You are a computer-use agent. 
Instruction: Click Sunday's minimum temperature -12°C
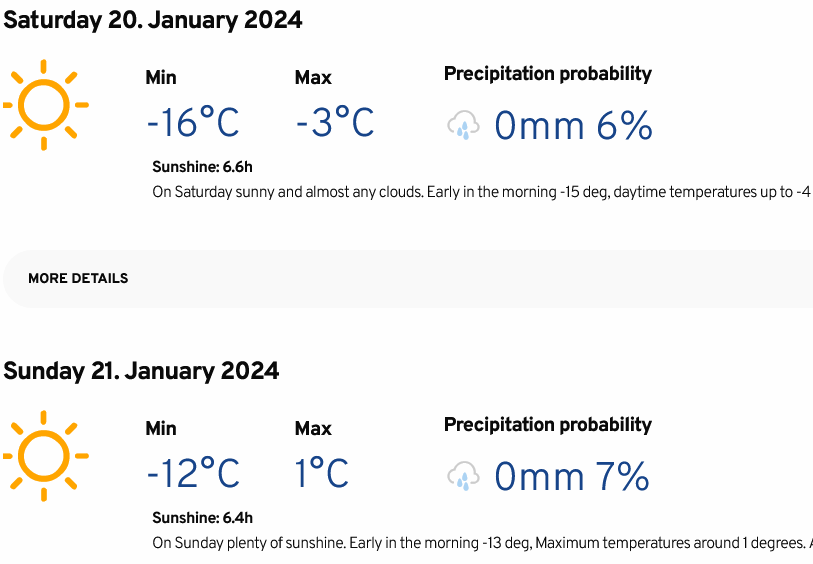pos(193,473)
